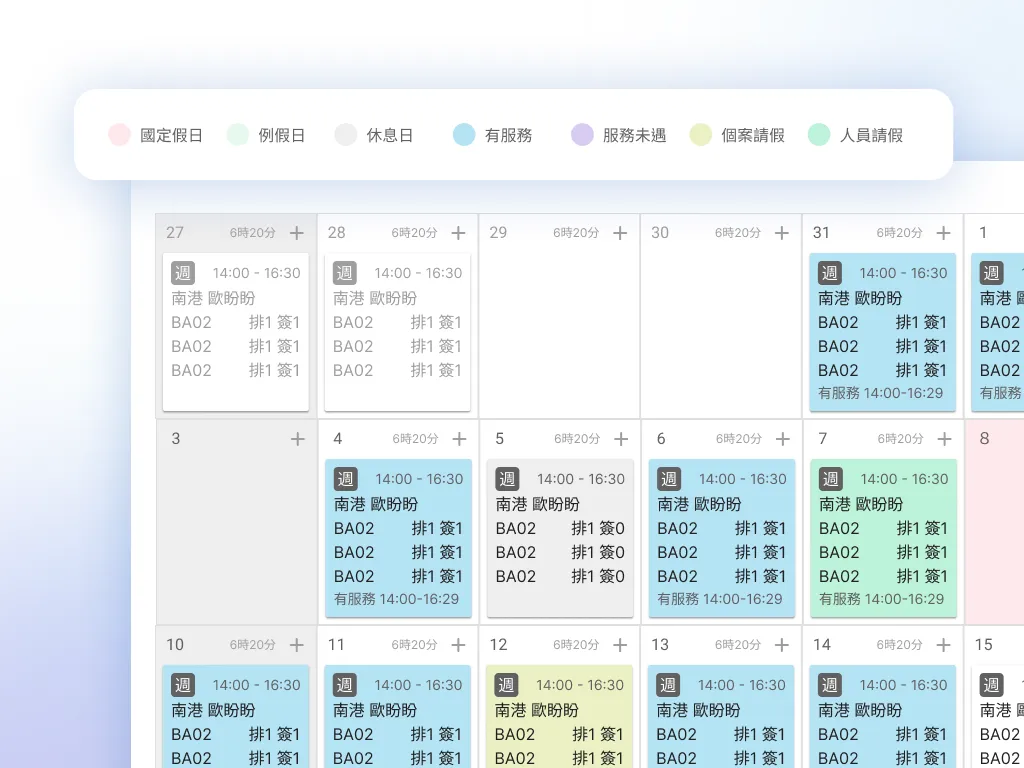Viewport: 1024px width, 768px height.
Task: Click the 6時20分 total on day 29
Action: [x=576, y=233]
